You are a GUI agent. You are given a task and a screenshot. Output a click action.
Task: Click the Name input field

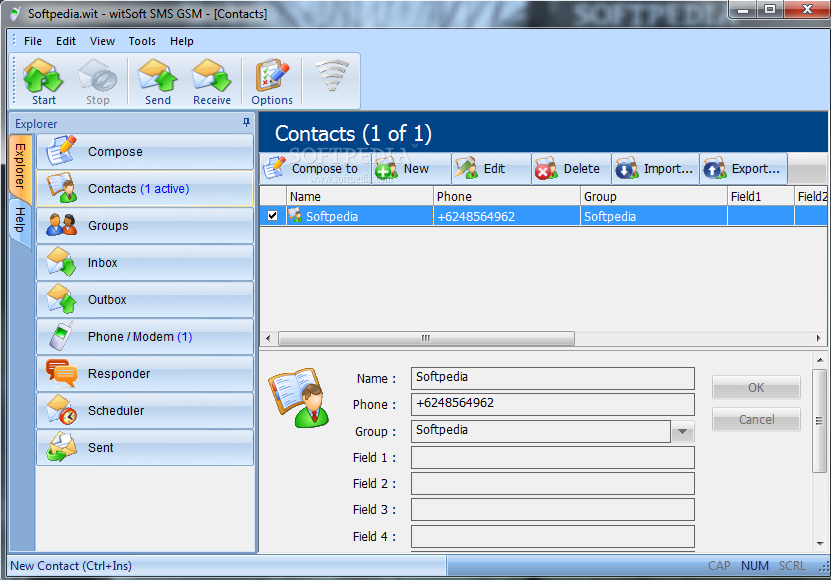click(552, 378)
